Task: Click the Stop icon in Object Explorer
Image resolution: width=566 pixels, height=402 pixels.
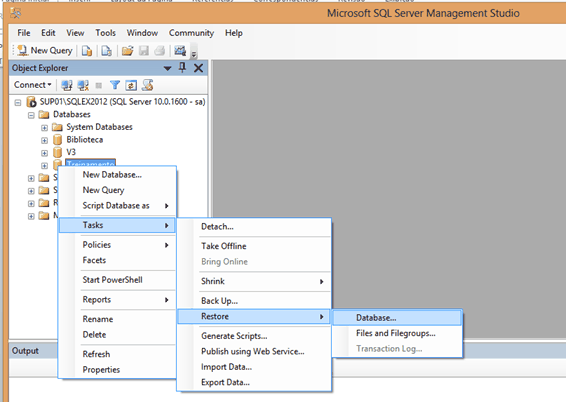Action: [99, 86]
